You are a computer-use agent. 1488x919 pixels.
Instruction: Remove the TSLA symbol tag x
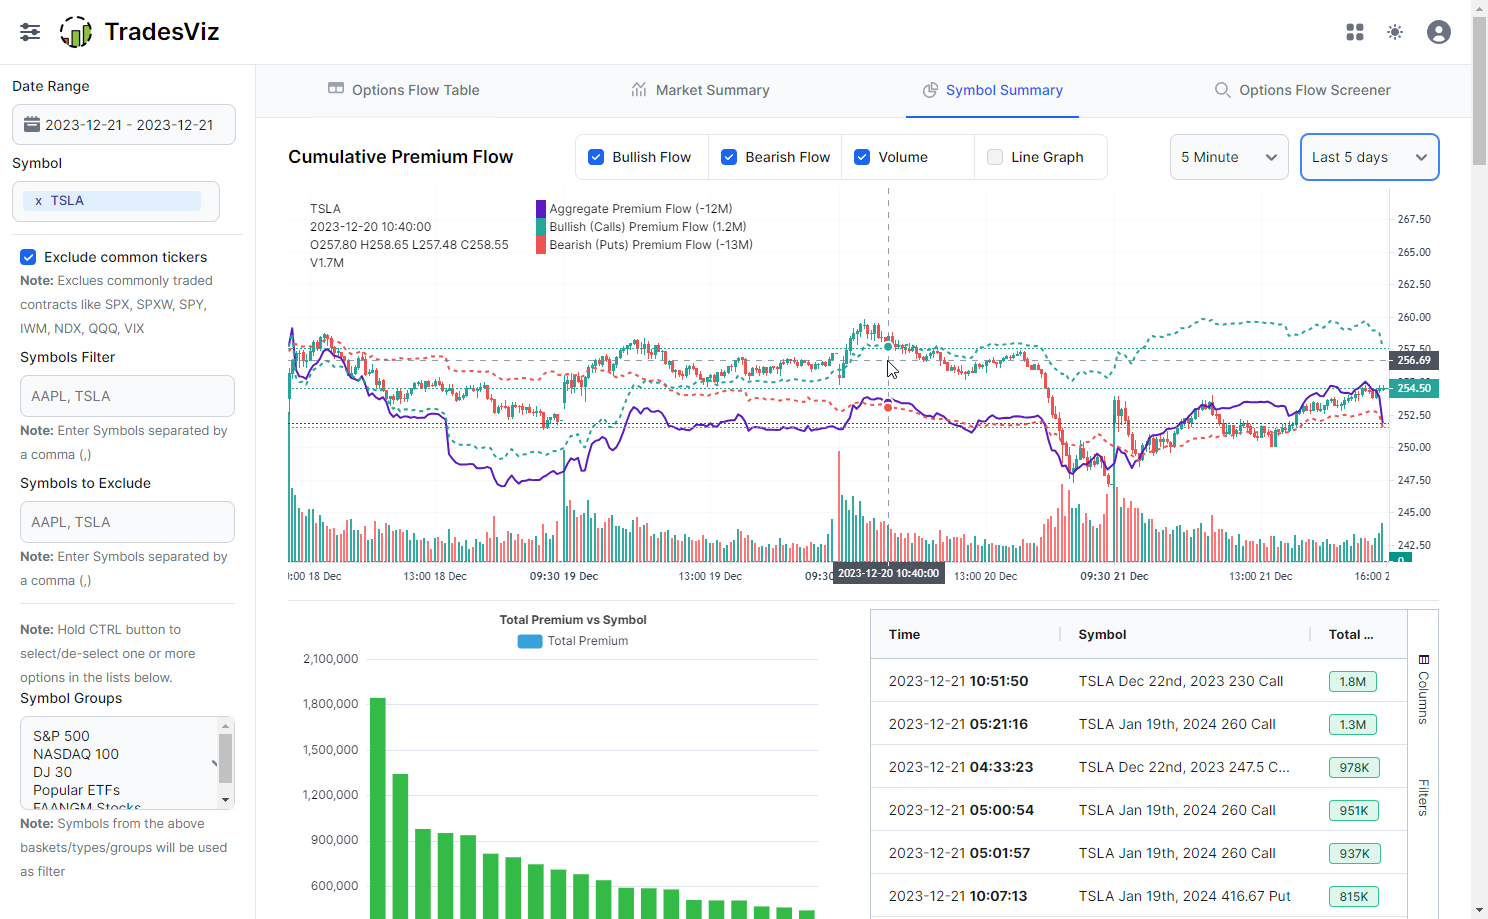pos(39,201)
